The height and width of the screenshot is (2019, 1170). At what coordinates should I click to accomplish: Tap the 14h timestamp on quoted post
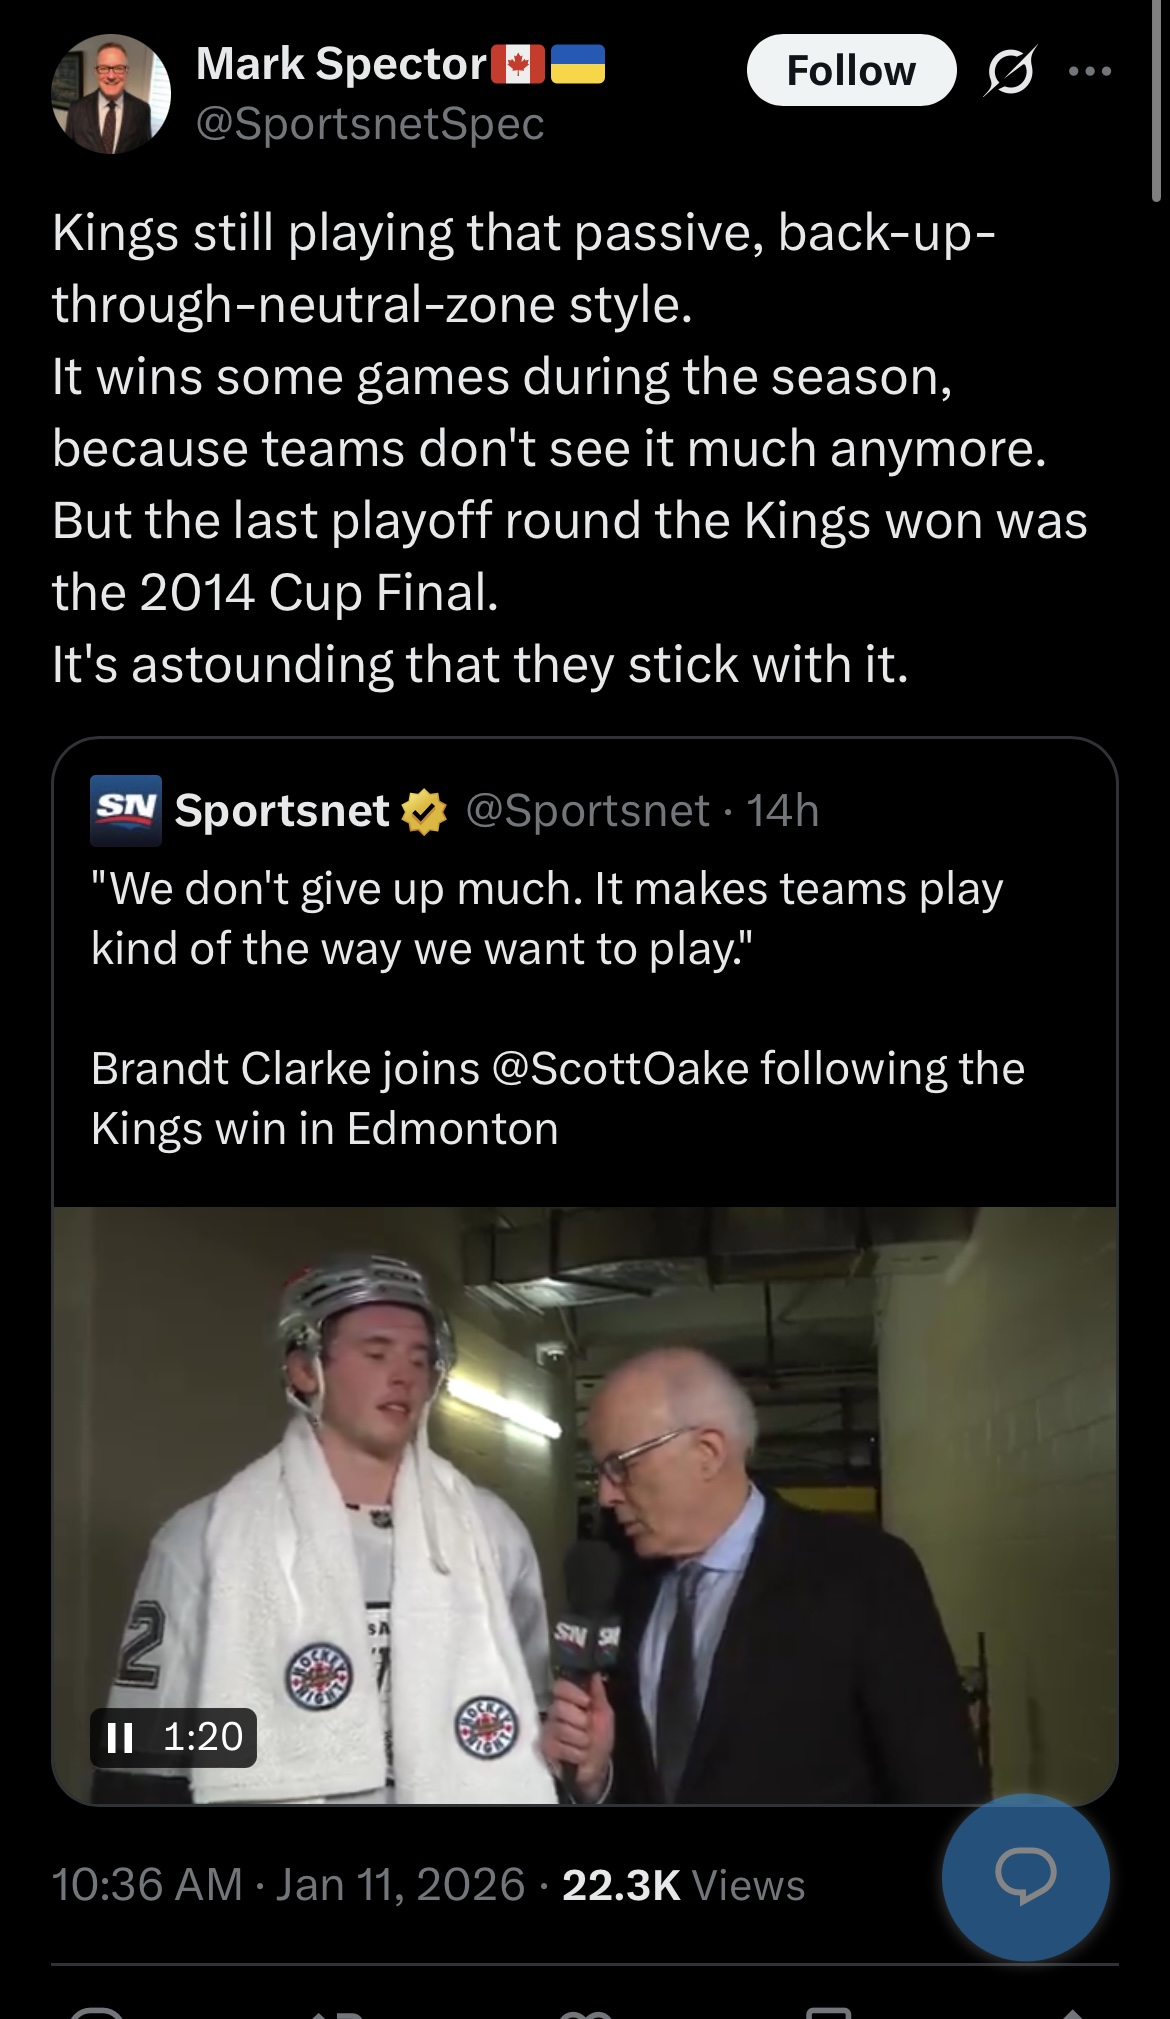click(x=783, y=810)
